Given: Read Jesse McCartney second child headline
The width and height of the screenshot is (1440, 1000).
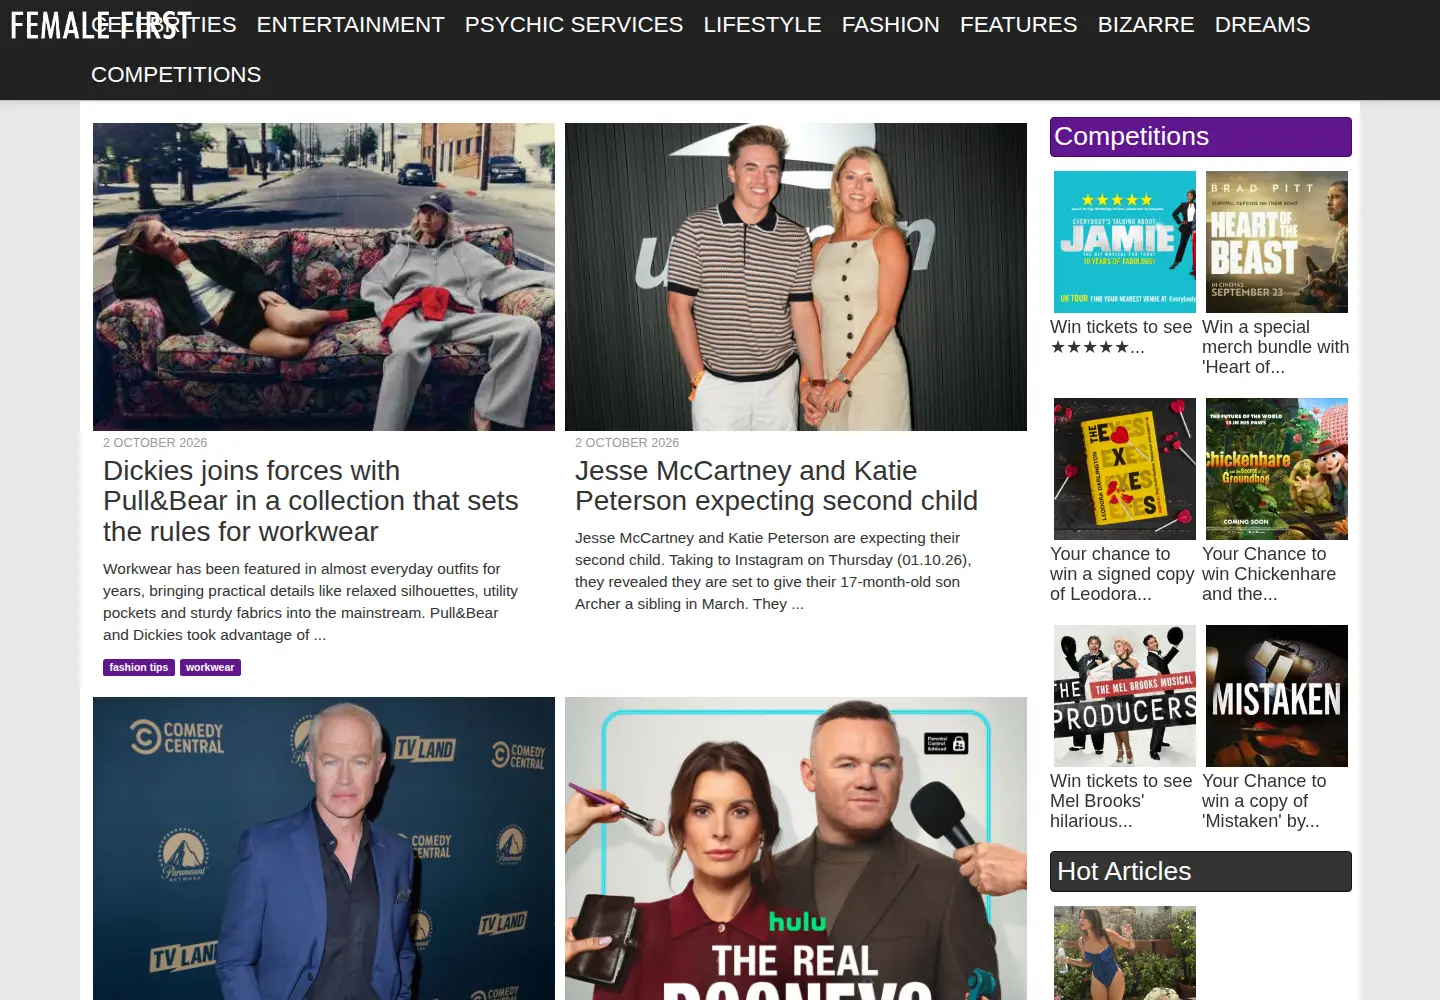Looking at the screenshot, I should click(x=776, y=486).
